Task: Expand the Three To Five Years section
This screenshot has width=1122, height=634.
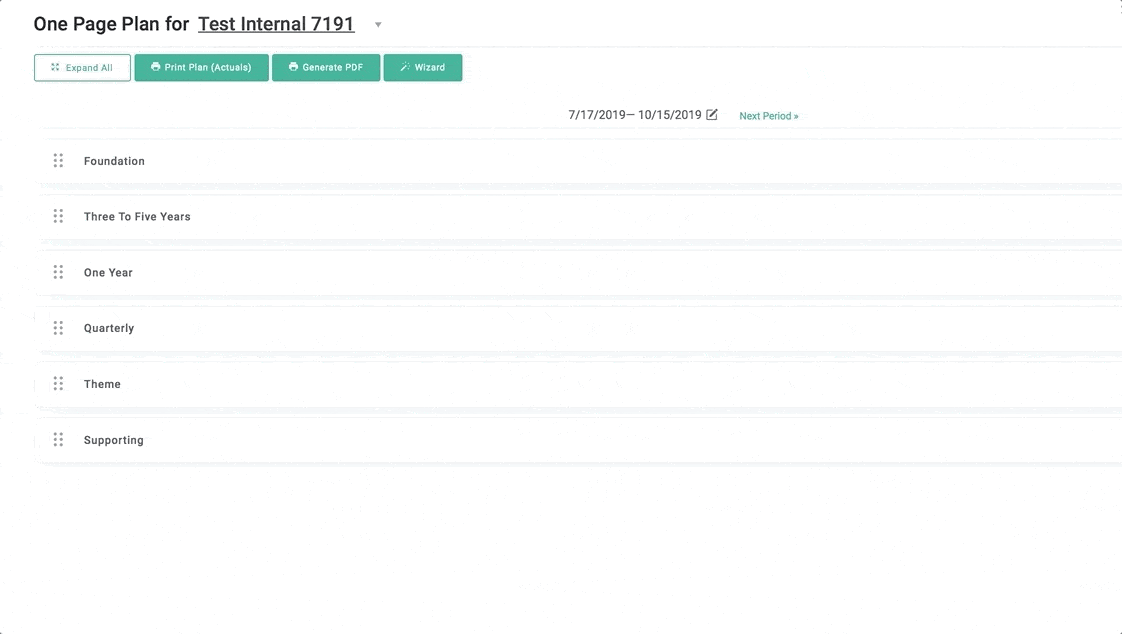Action: coord(137,217)
